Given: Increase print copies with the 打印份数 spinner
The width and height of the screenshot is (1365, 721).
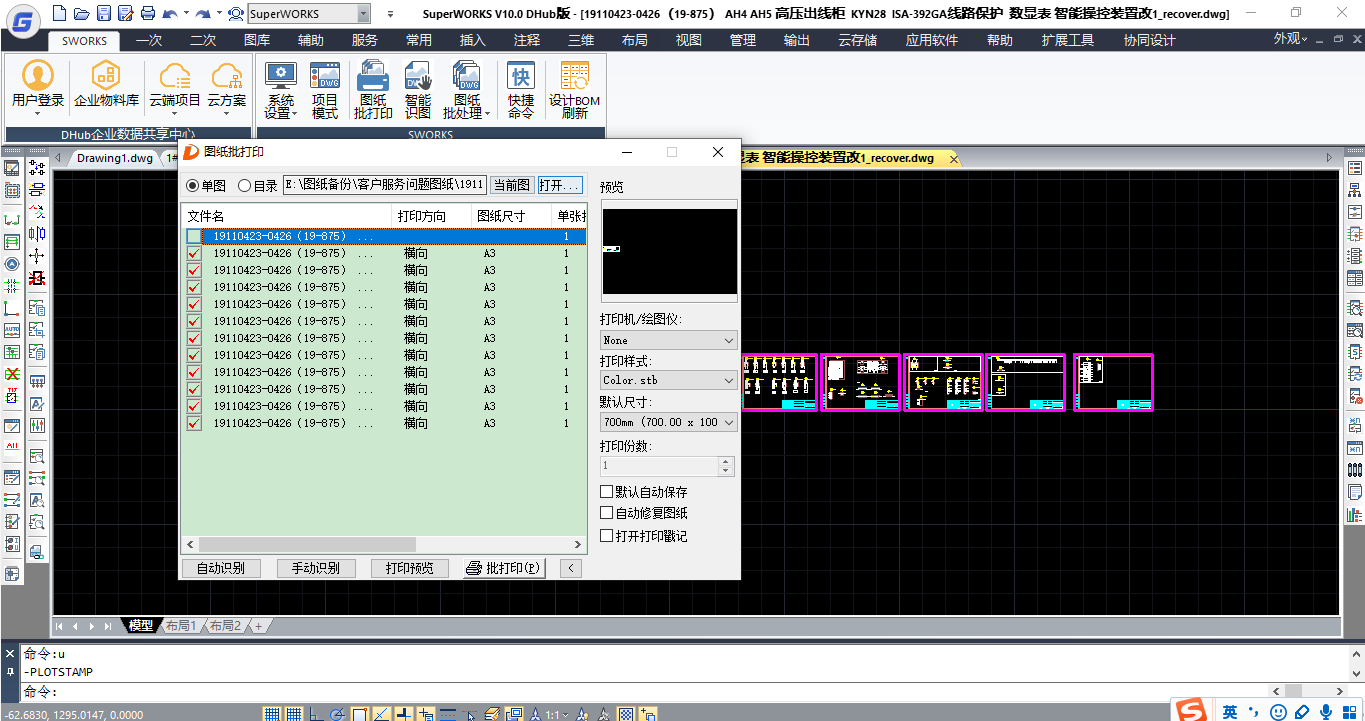Looking at the screenshot, I should click(726, 461).
